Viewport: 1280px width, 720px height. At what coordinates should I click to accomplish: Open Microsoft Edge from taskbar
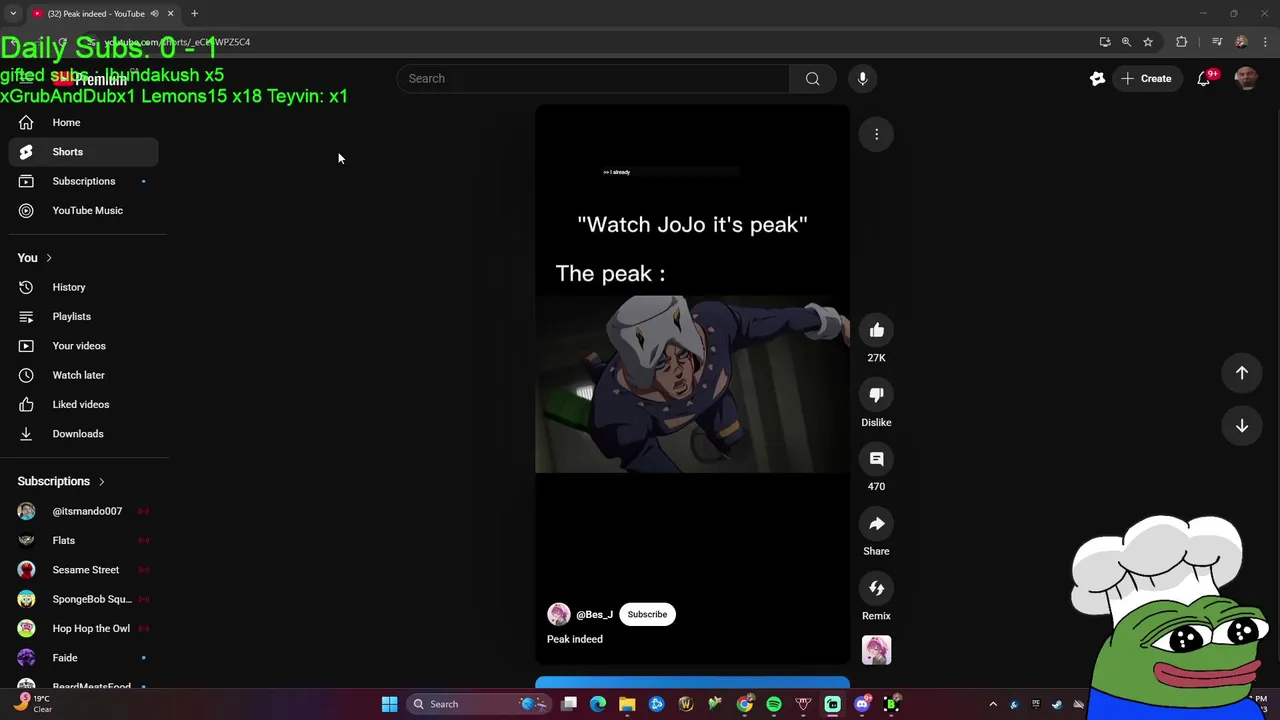coord(598,704)
